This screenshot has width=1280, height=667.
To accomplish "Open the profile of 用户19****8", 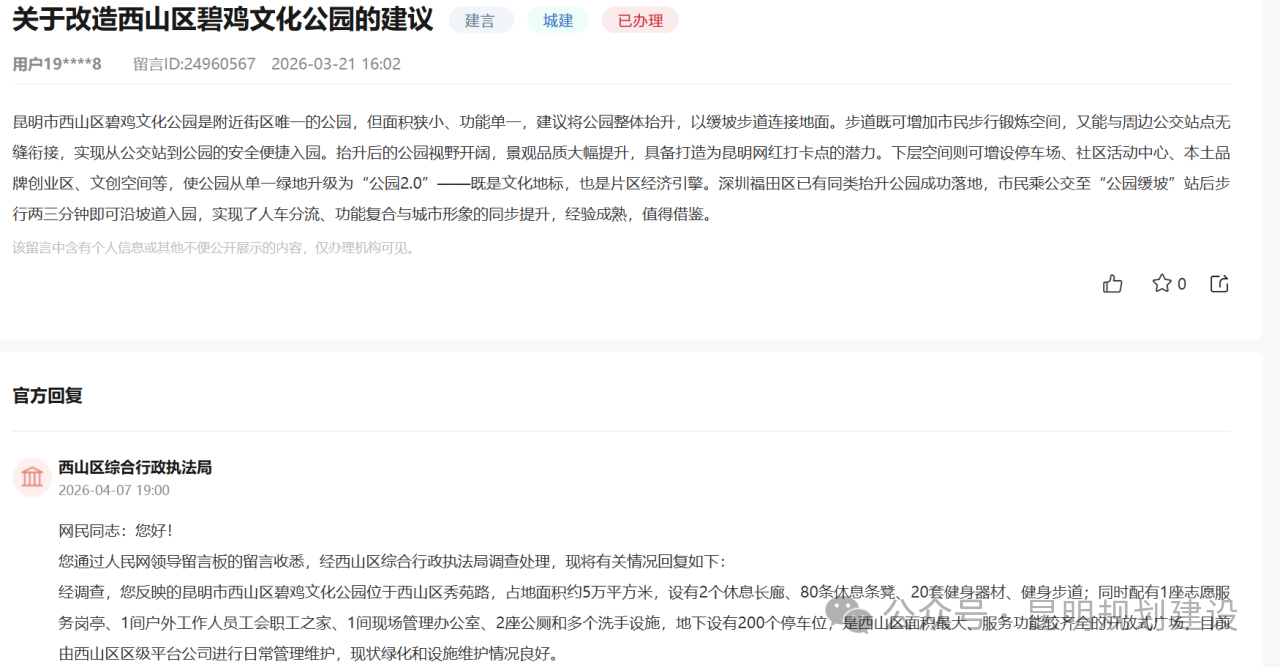I will click(x=57, y=64).
